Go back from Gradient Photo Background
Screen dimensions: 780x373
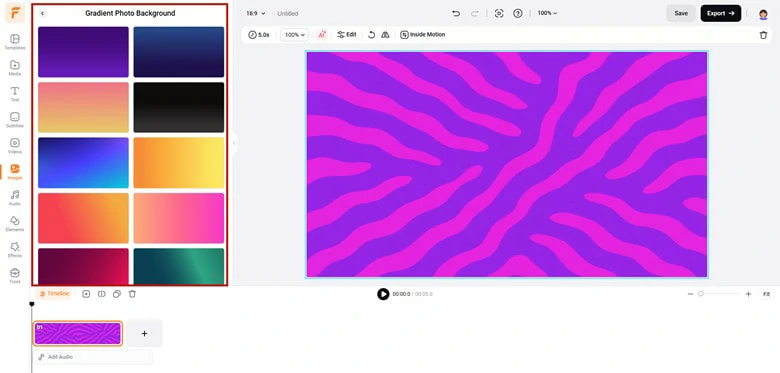tap(42, 13)
